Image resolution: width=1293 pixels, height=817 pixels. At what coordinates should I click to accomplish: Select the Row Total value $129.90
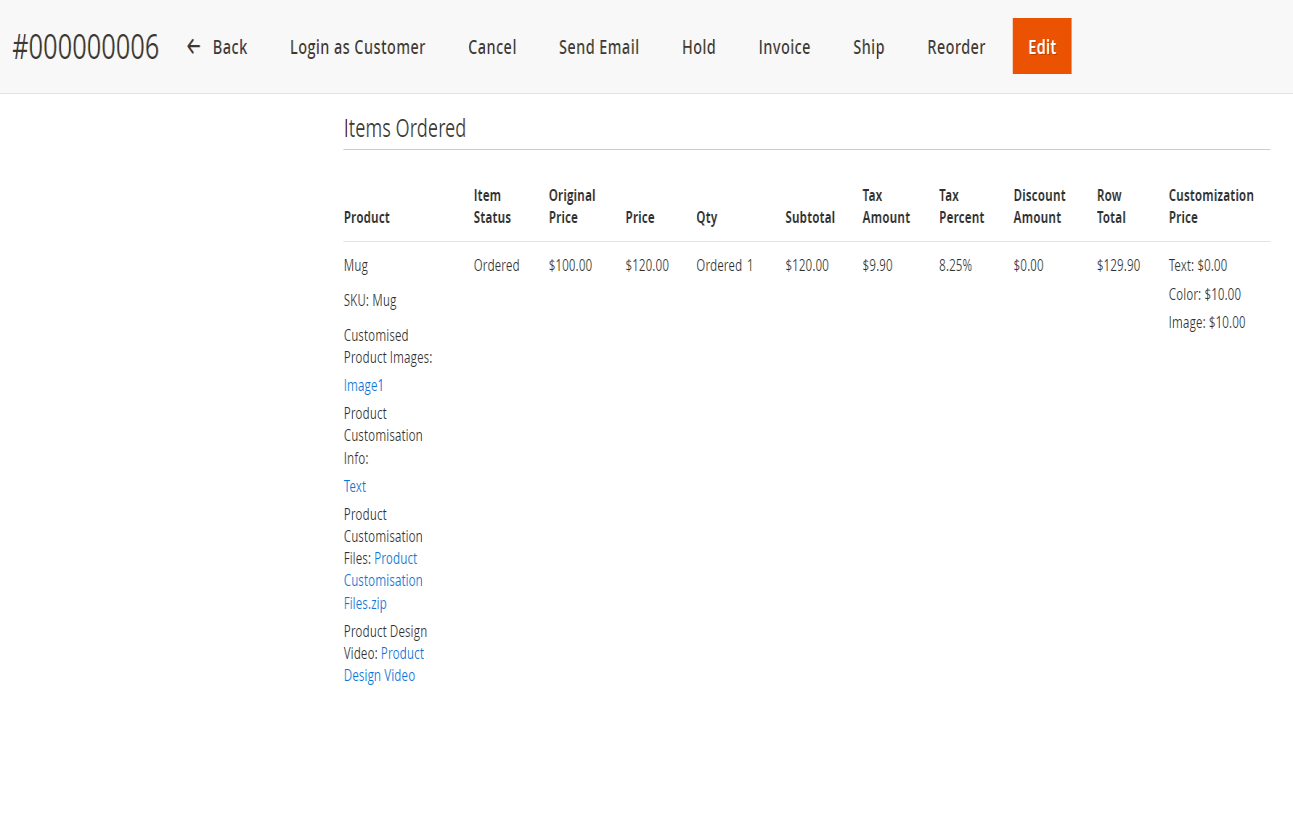pos(1118,266)
